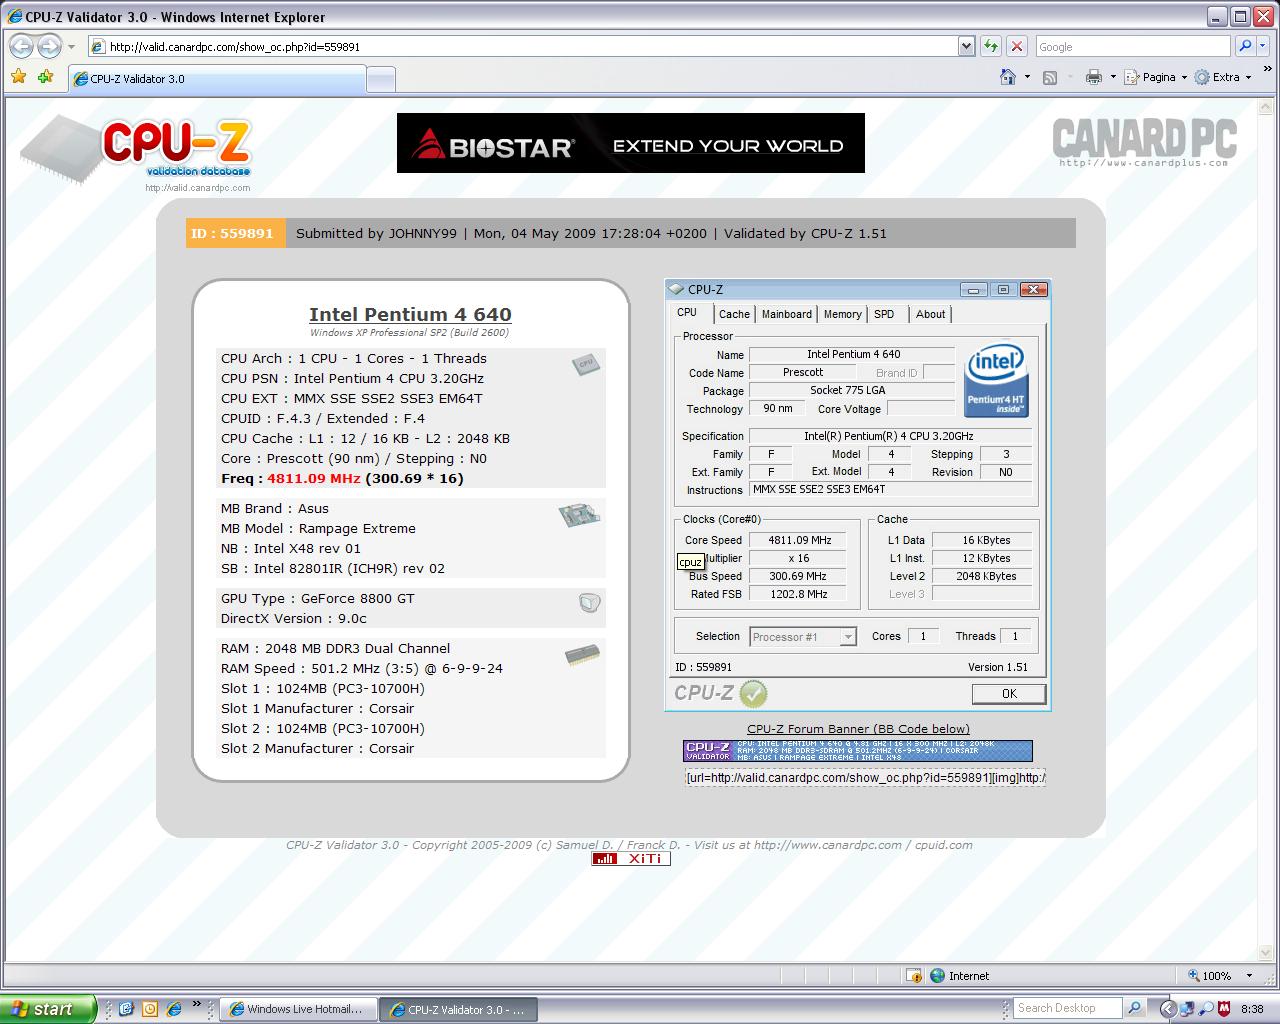
Task: Go back with the browser Back arrow
Action: point(21,46)
